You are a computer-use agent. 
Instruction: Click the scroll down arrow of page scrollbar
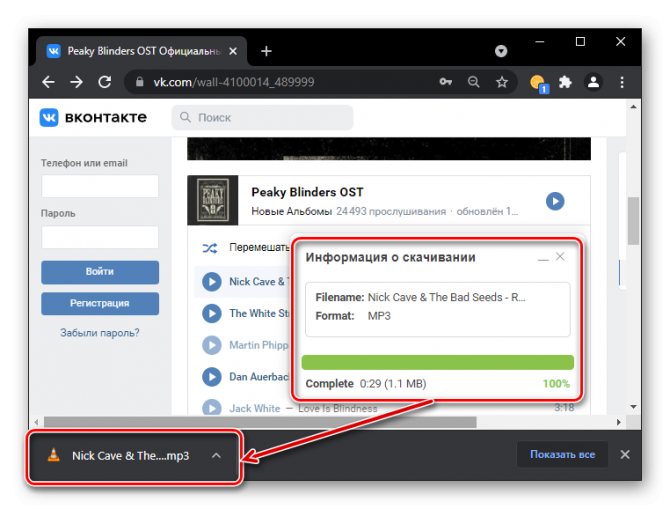(633, 406)
